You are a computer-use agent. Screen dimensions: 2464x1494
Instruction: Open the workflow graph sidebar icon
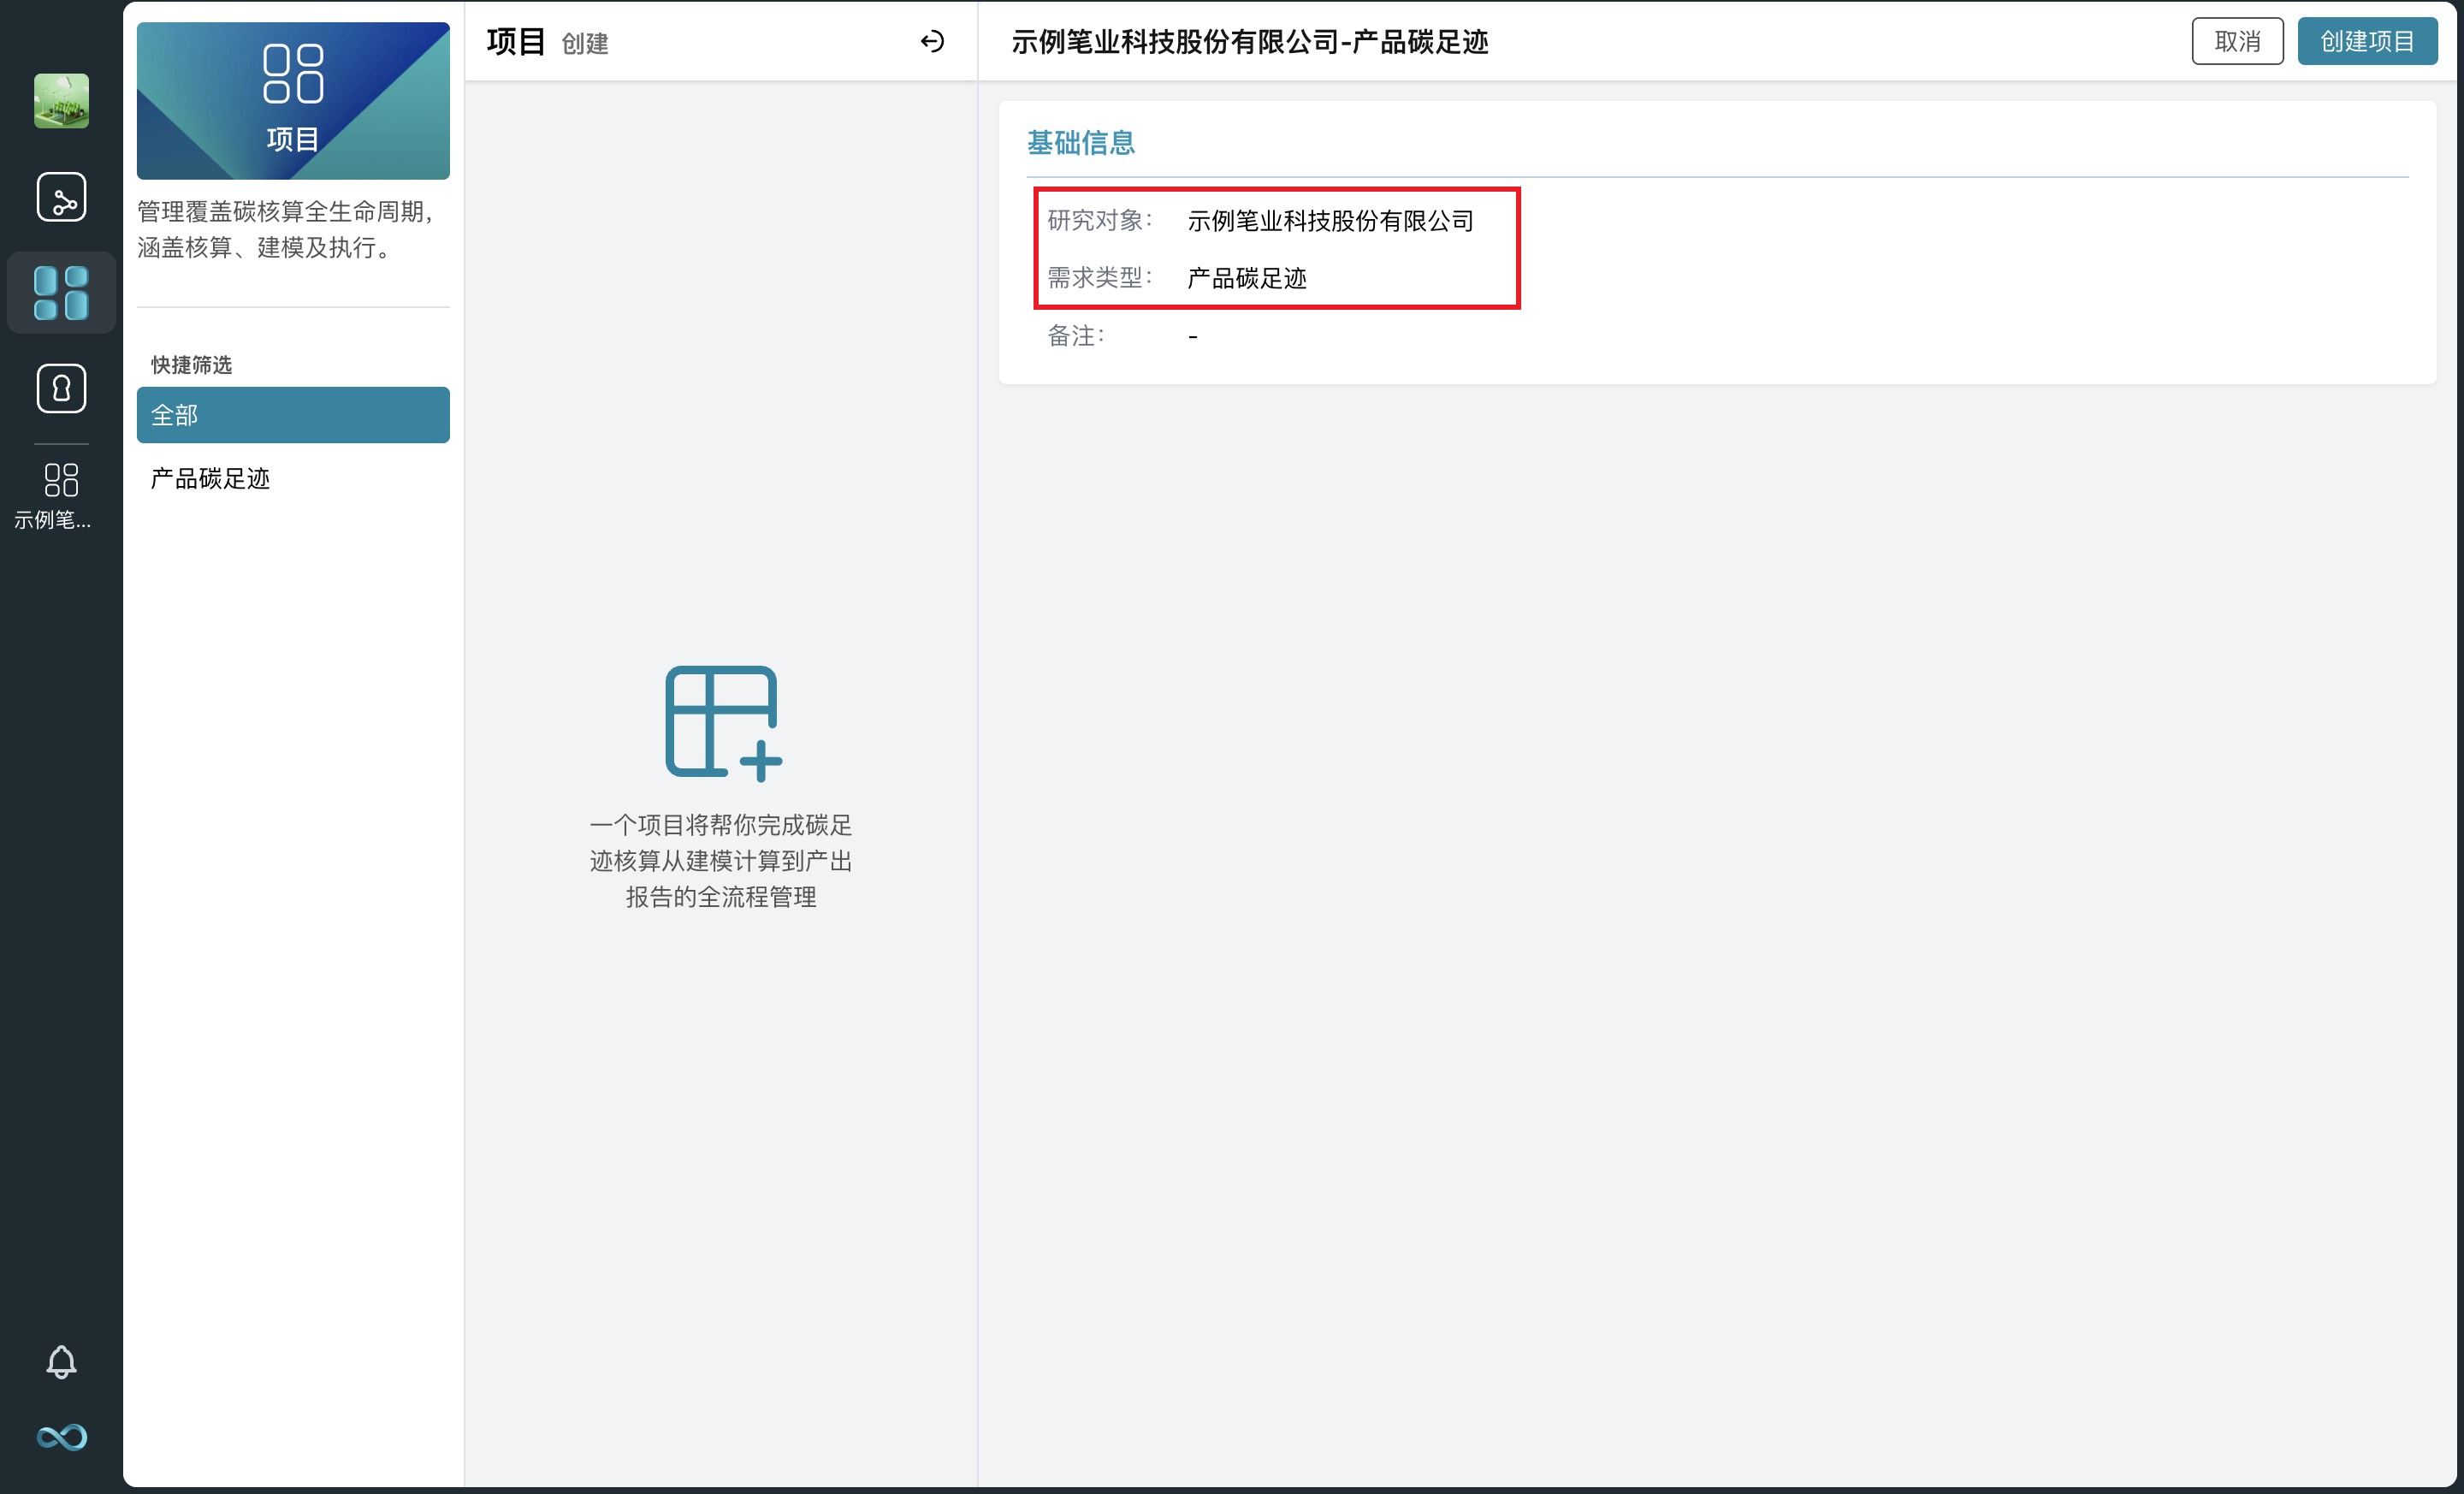61,196
